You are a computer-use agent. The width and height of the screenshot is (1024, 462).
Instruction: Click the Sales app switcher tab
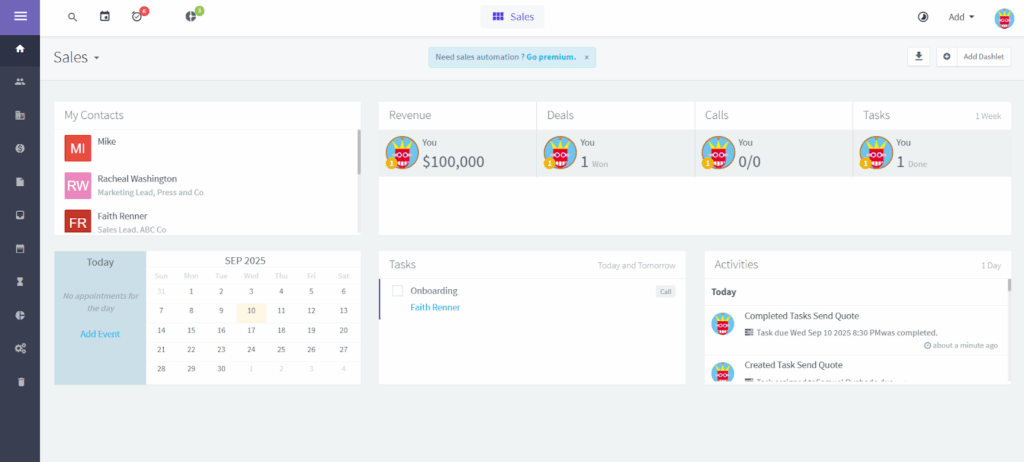513,17
